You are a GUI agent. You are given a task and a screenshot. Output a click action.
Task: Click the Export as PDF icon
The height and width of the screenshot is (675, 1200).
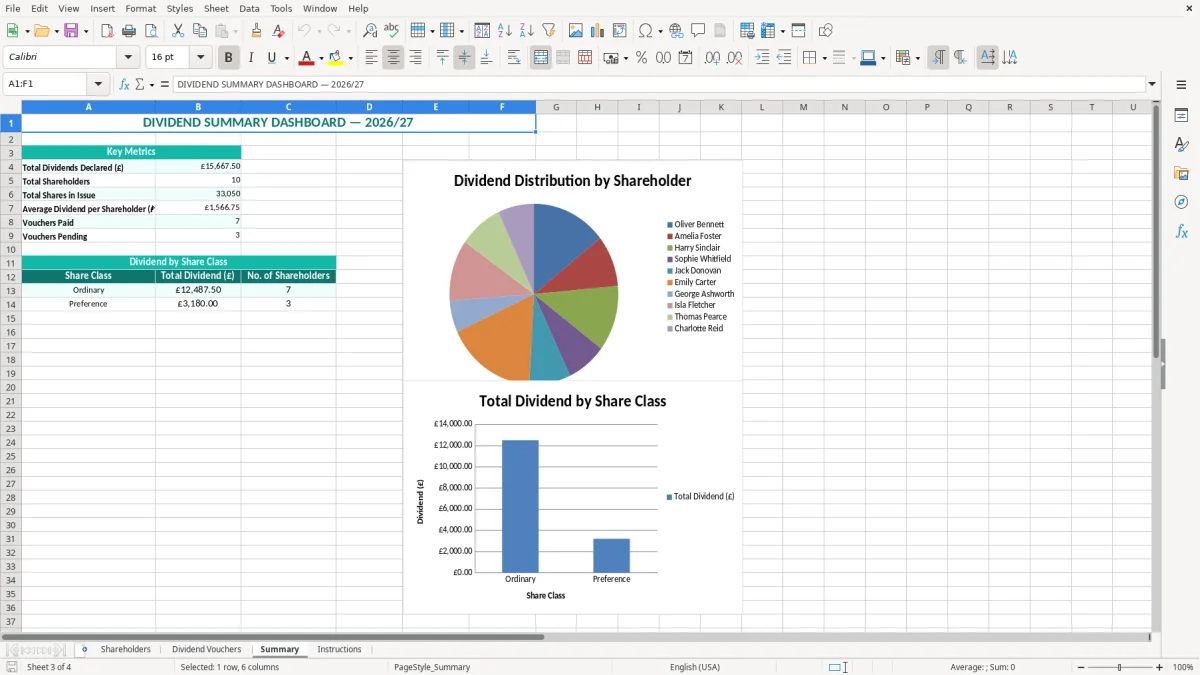point(107,31)
